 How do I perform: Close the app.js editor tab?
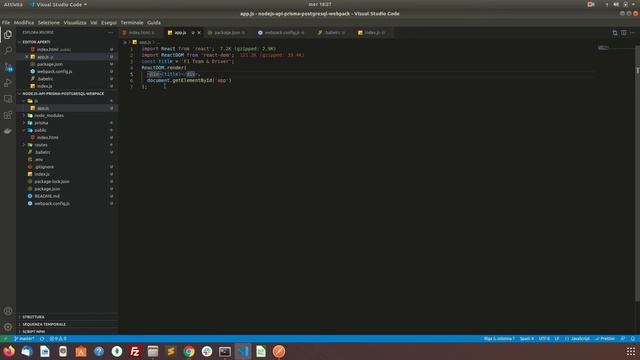pyautogui.click(x=199, y=33)
